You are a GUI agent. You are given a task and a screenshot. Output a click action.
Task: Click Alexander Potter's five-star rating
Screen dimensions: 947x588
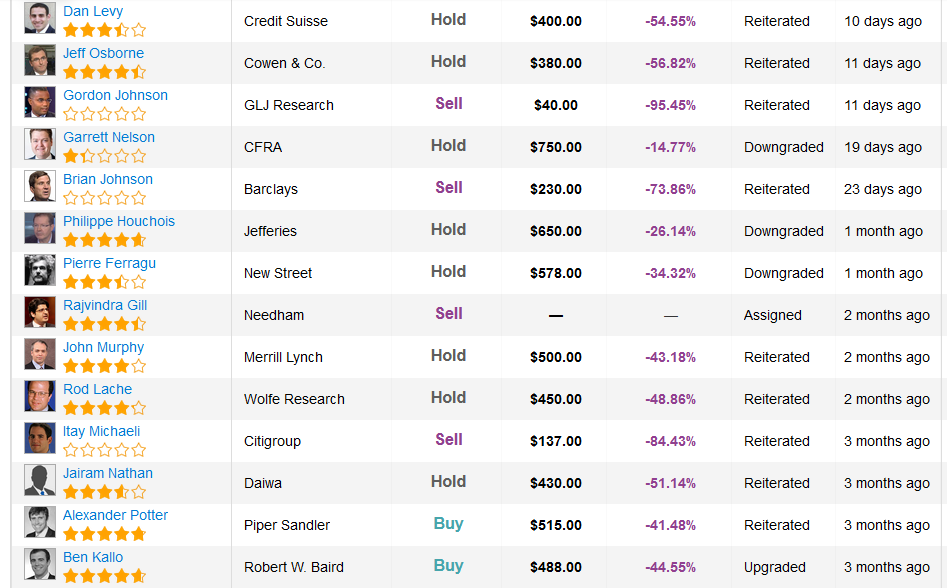(104, 534)
